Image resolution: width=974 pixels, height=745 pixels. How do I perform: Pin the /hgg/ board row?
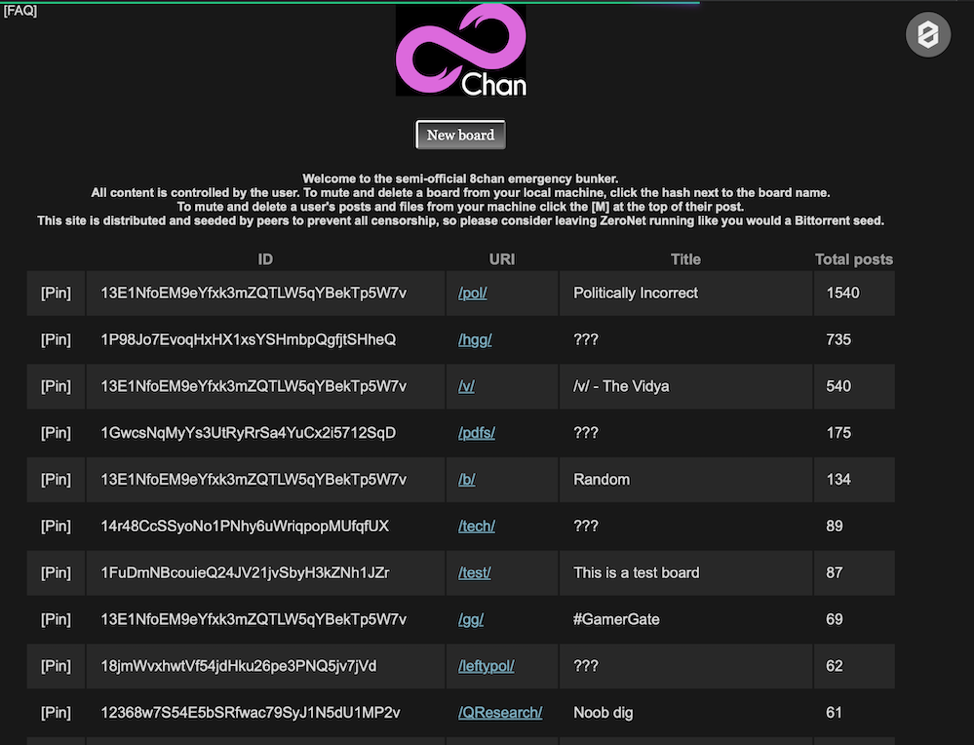[56, 340]
